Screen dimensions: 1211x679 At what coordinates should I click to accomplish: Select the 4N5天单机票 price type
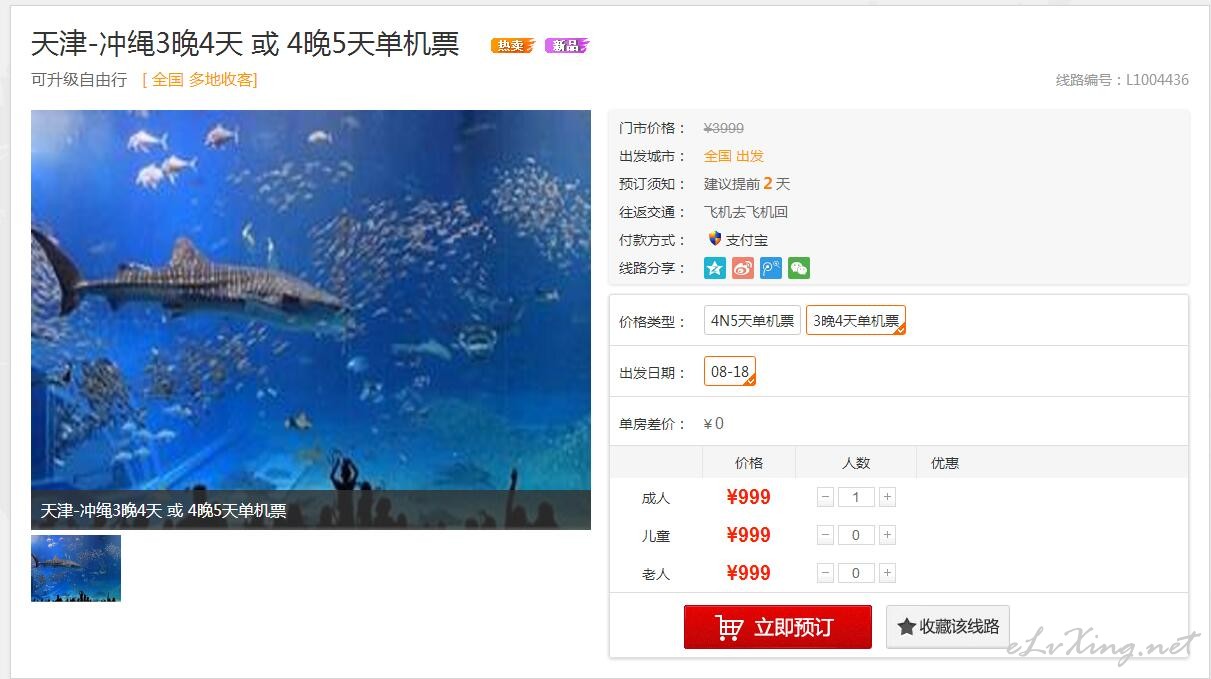(752, 320)
